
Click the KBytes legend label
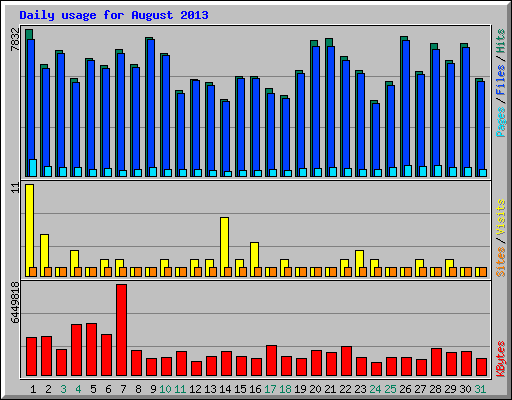(x=501, y=359)
